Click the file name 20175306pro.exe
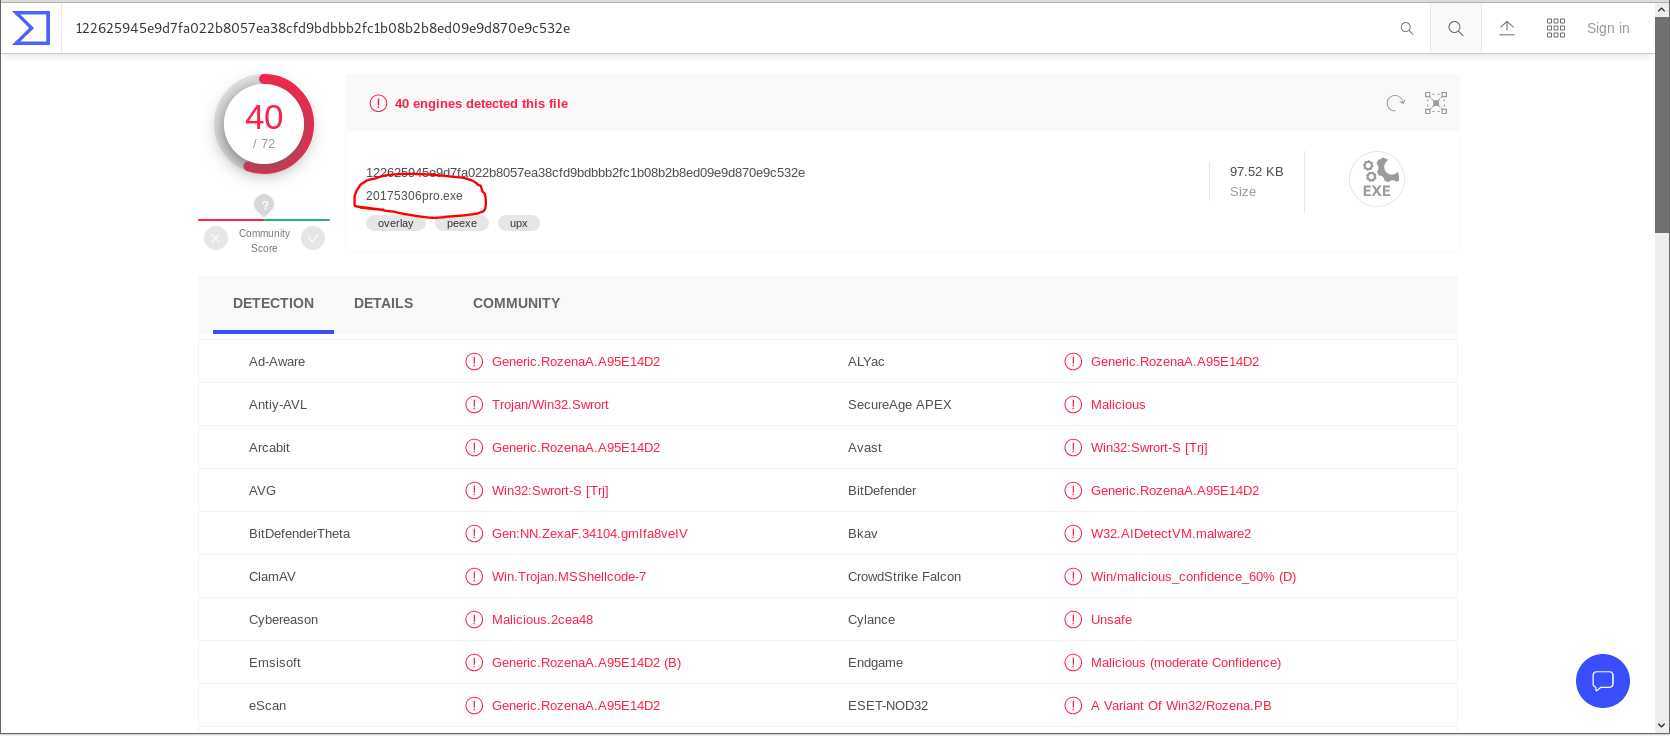1670x736 pixels. click(414, 196)
